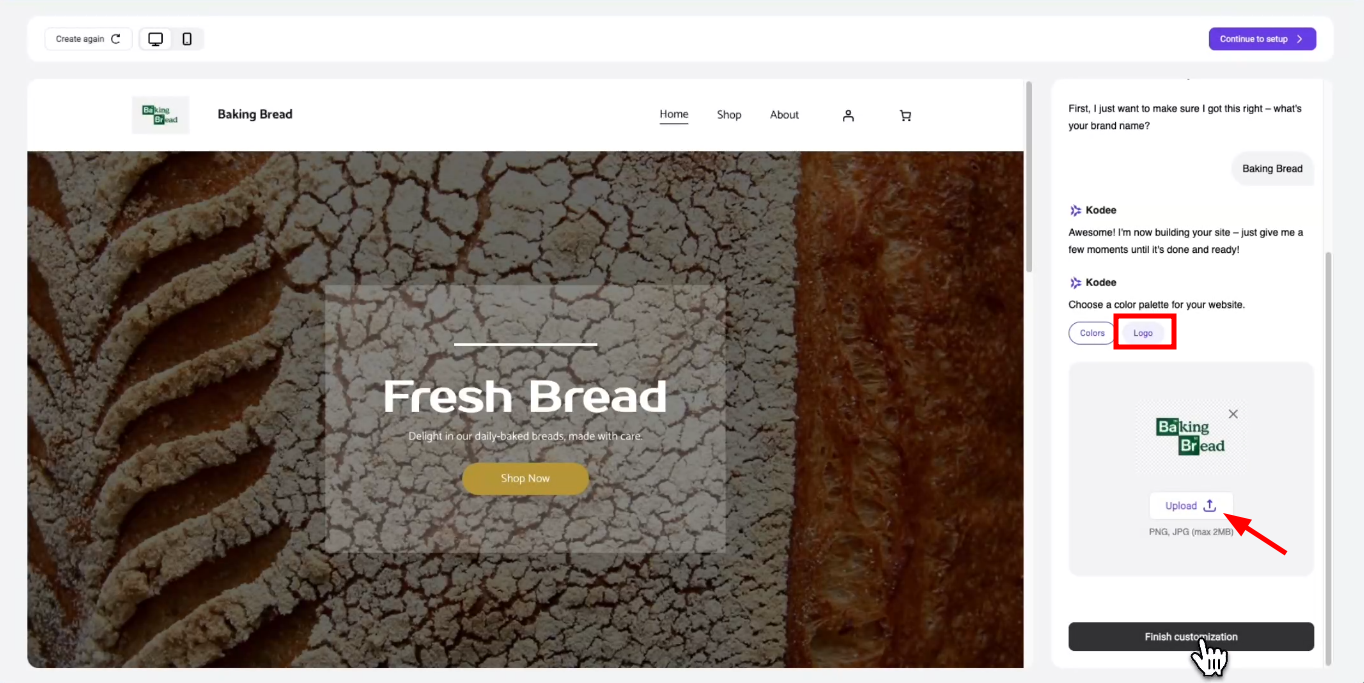The image size is (1364, 683).
Task: Click the Shop Now button
Action: point(525,479)
